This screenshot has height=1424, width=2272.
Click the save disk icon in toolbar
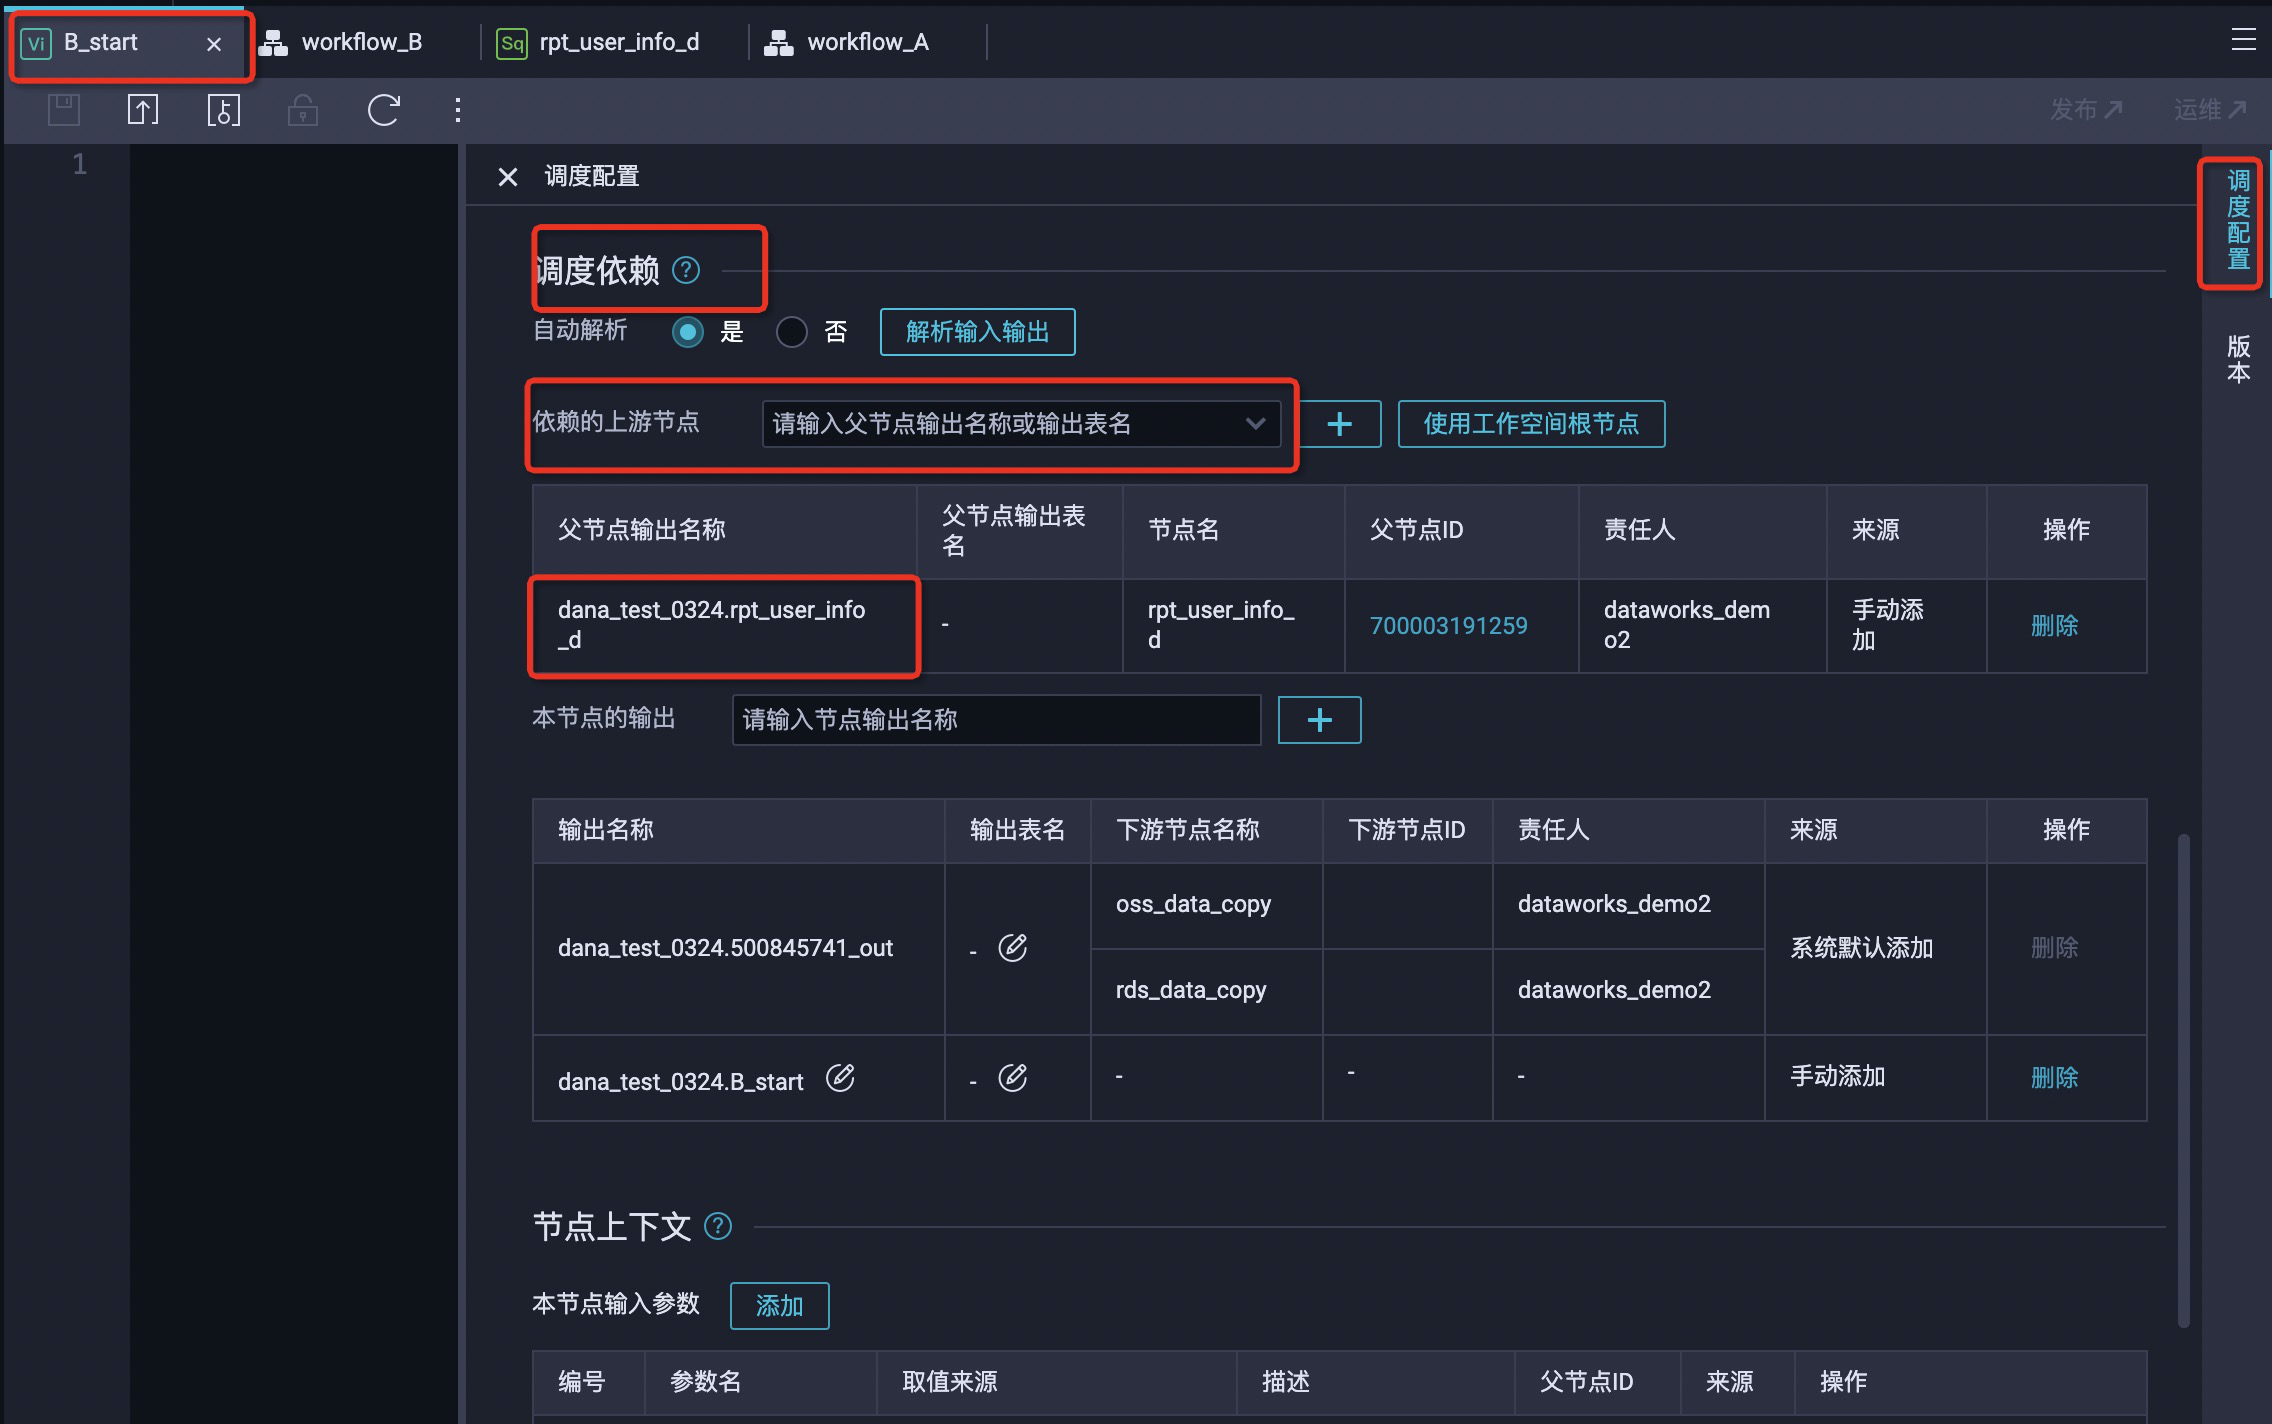coord(64,109)
